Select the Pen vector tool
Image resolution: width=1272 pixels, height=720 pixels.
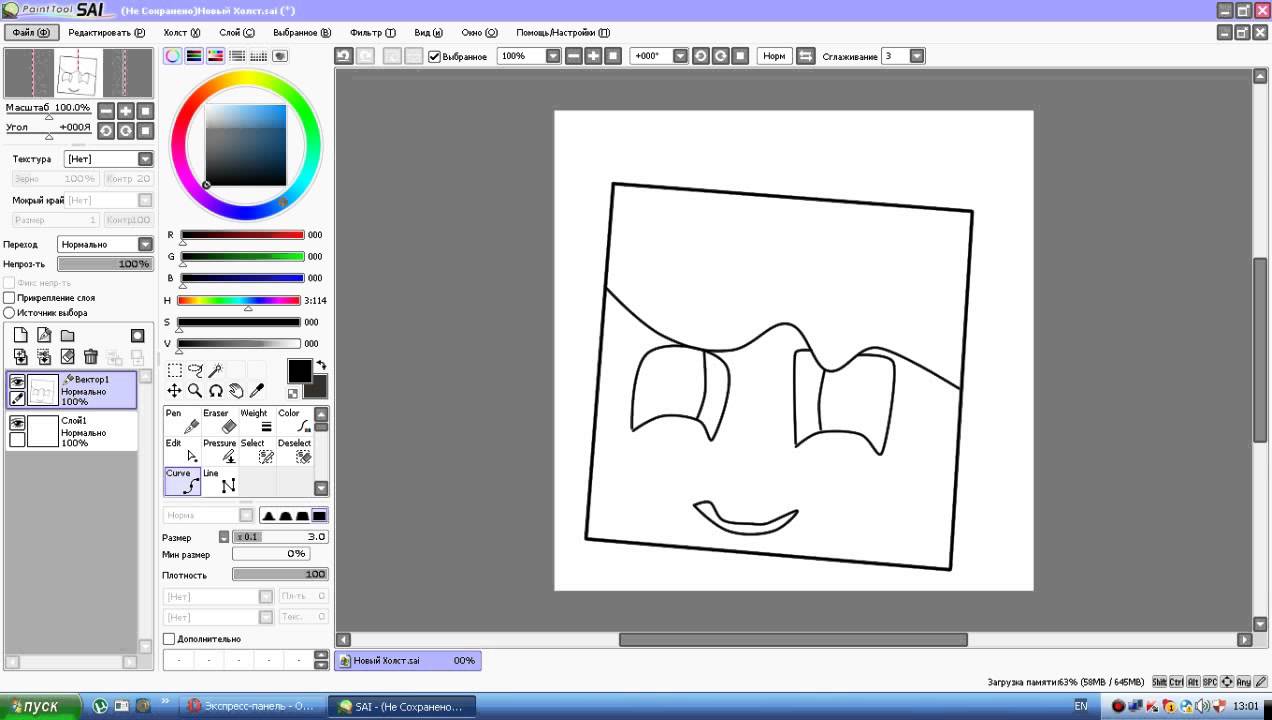(183, 421)
